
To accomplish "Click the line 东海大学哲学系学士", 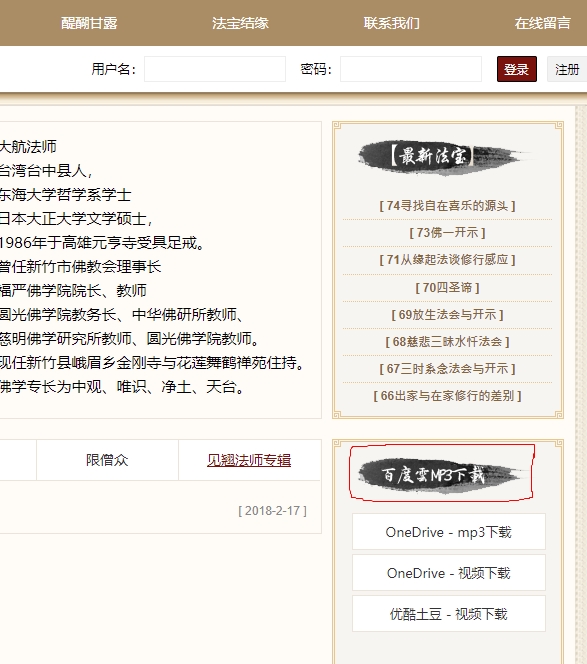I will (x=65, y=195).
